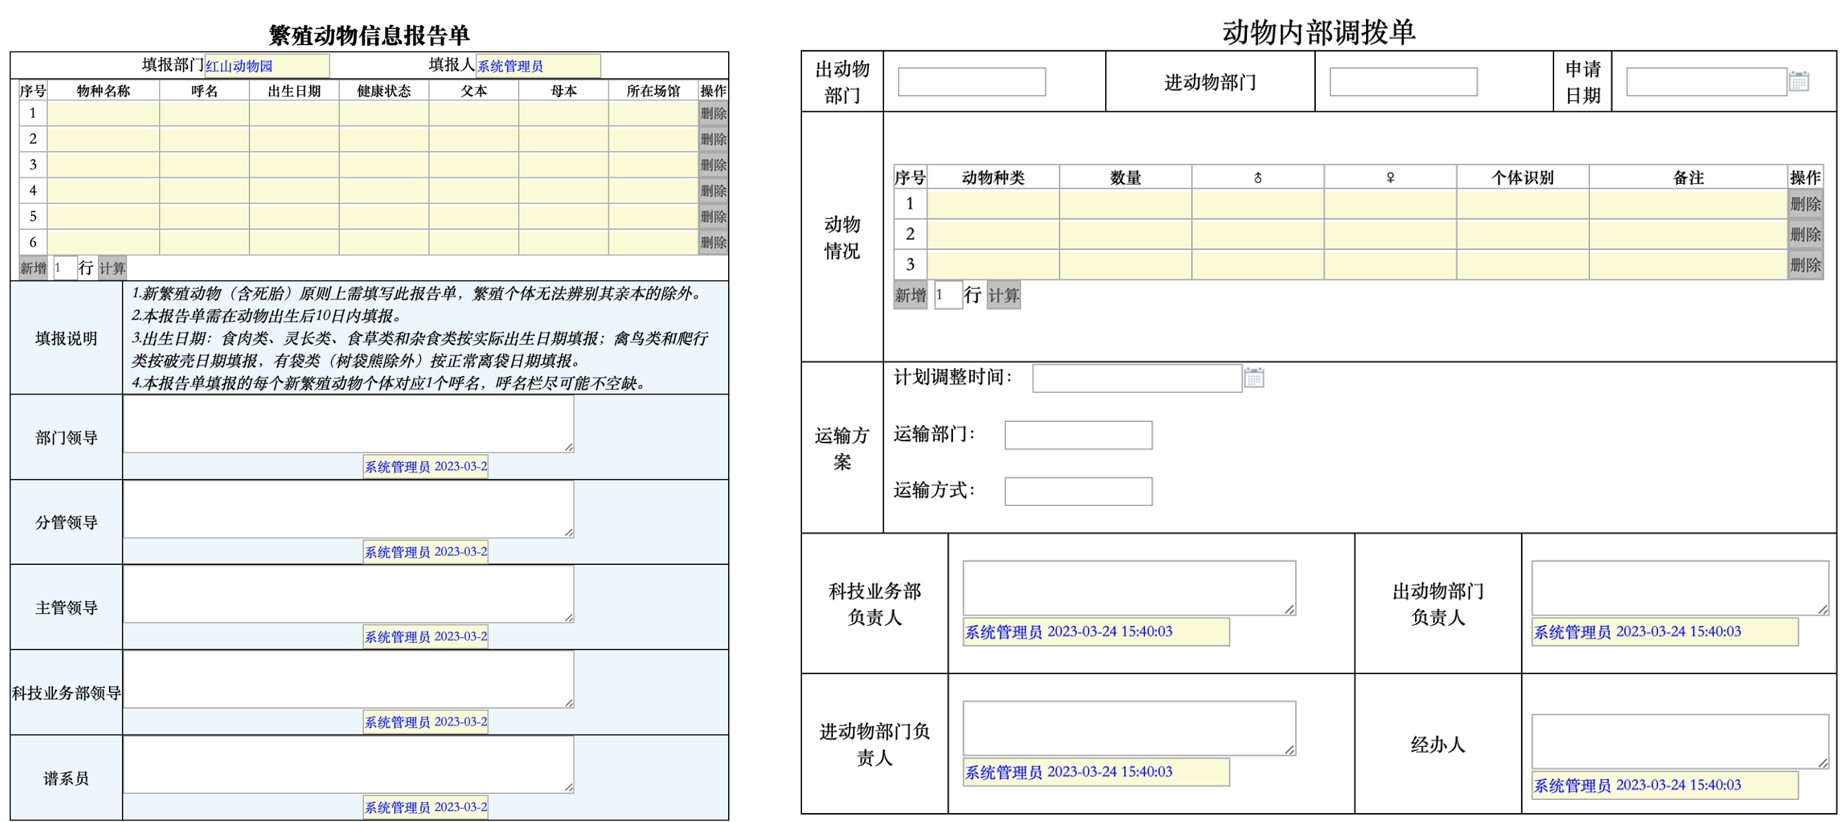1841x822 pixels.
Task: Delete row 1 in 动物内部调拨单 table
Action: pyautogui.click(x=1805, y=204)
